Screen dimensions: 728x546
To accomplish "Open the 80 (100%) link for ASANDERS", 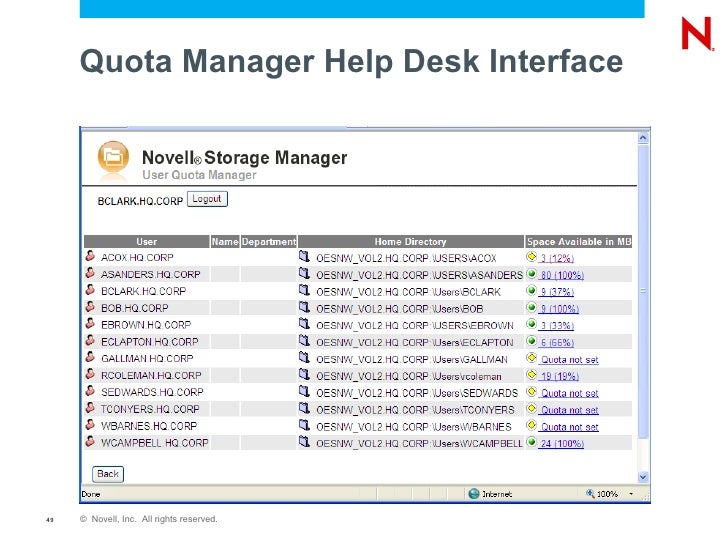I will [x=562, y=275].
